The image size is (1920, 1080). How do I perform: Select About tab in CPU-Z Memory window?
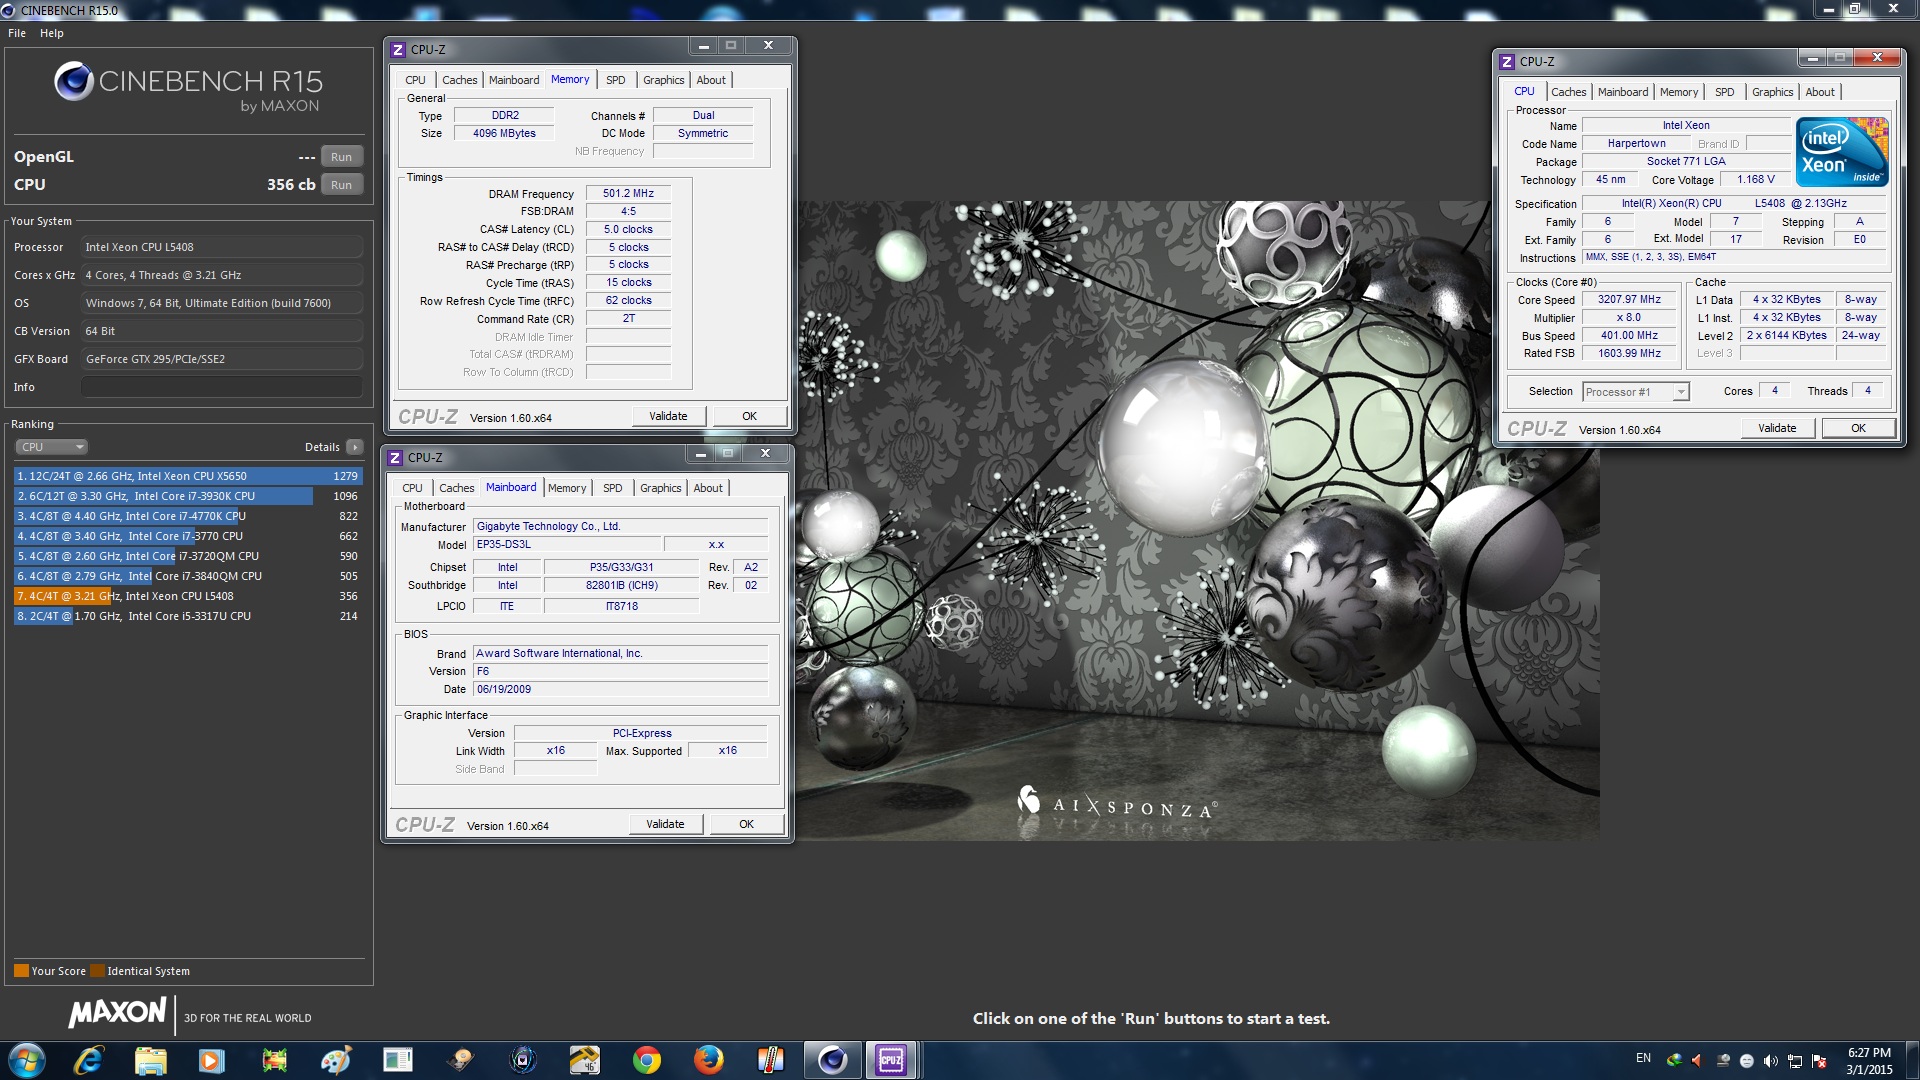(711, 80)
